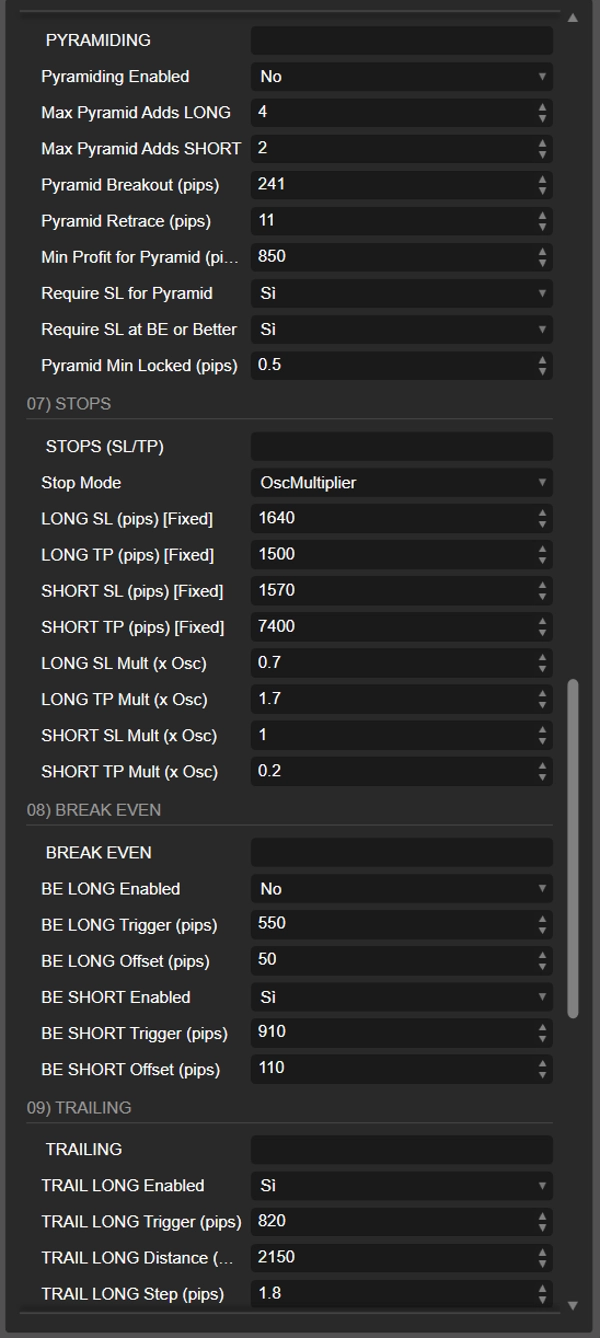Screen dimensions: 600x1338
Task: Decrease SHORT TP Mult x Osc value
Action: coord(542,777)
